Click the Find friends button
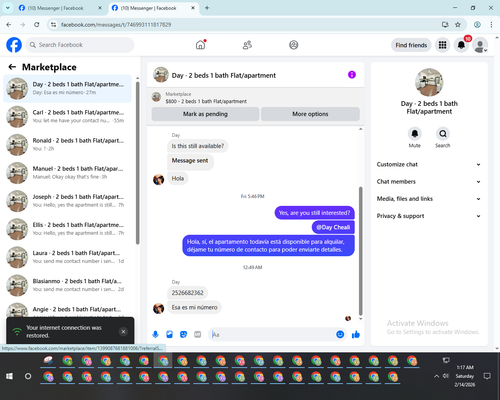500x400 pixels. coord(411,45)
